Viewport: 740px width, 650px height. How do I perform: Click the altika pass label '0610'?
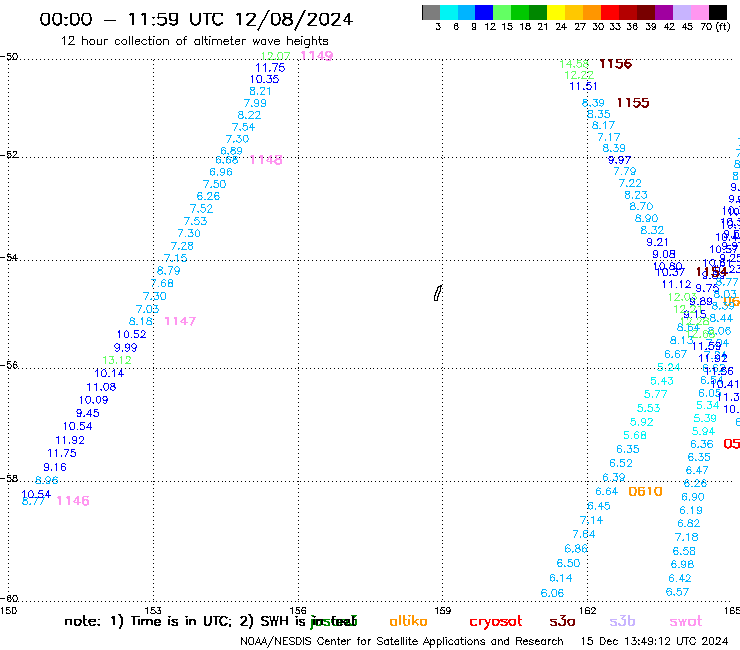pyautogui.click(x=645, y=492)
